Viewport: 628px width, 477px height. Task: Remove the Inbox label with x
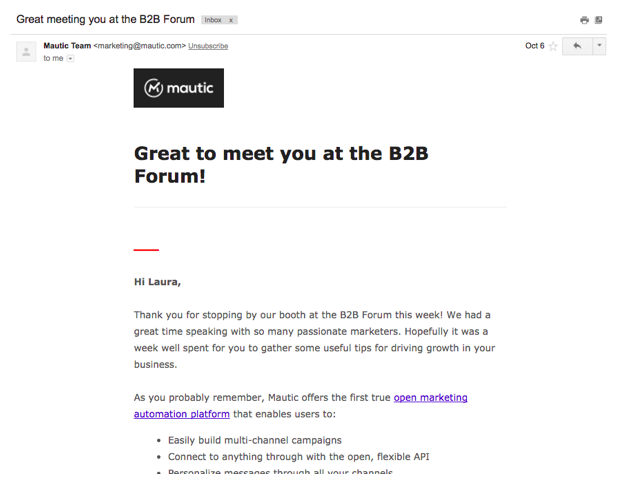click(x=231, y=20)
